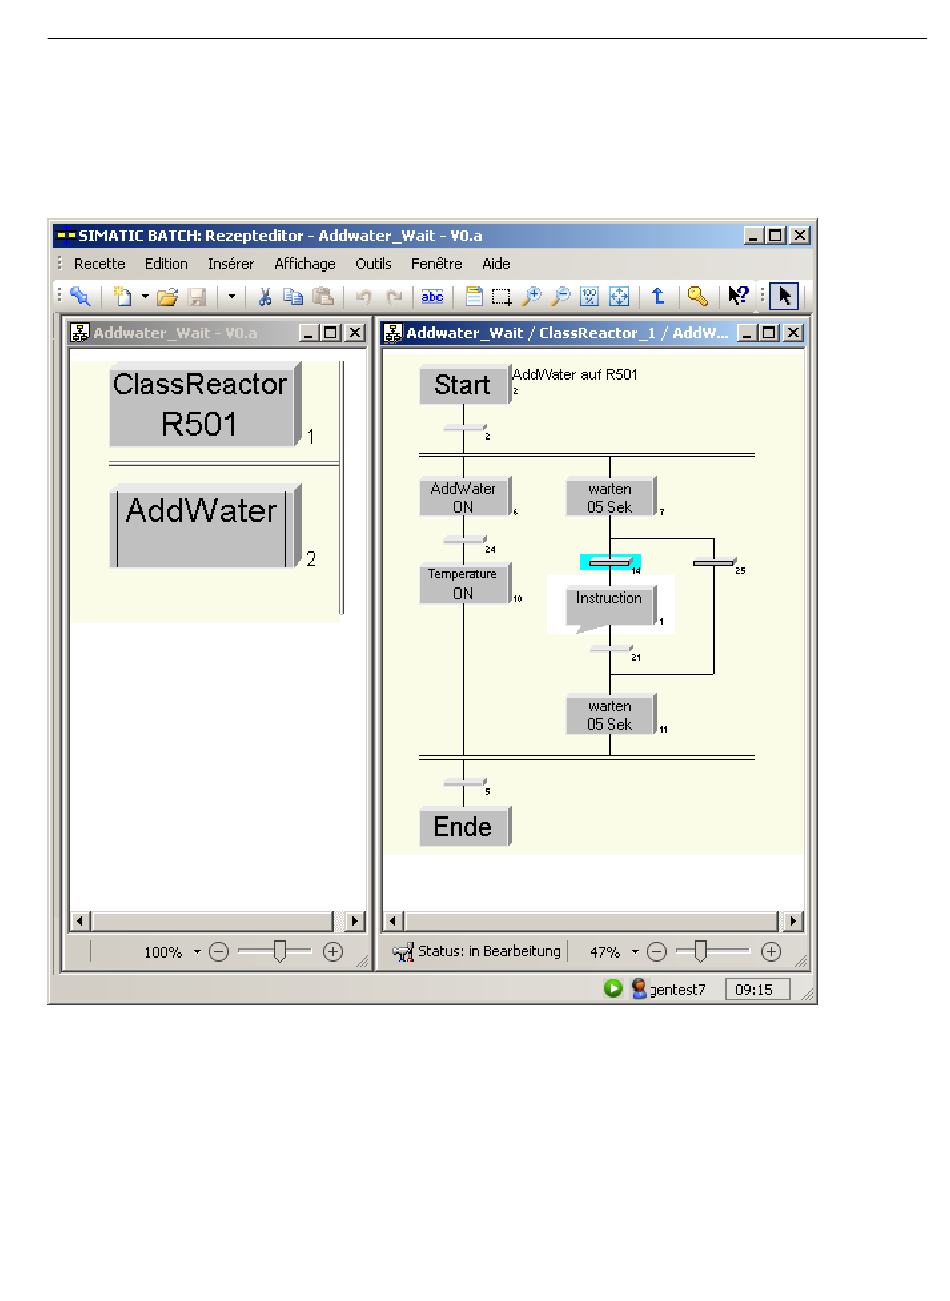This screenshot has height=1301, width=950.
Task: Open the properties sheet icon
Action: coord(474,296)
